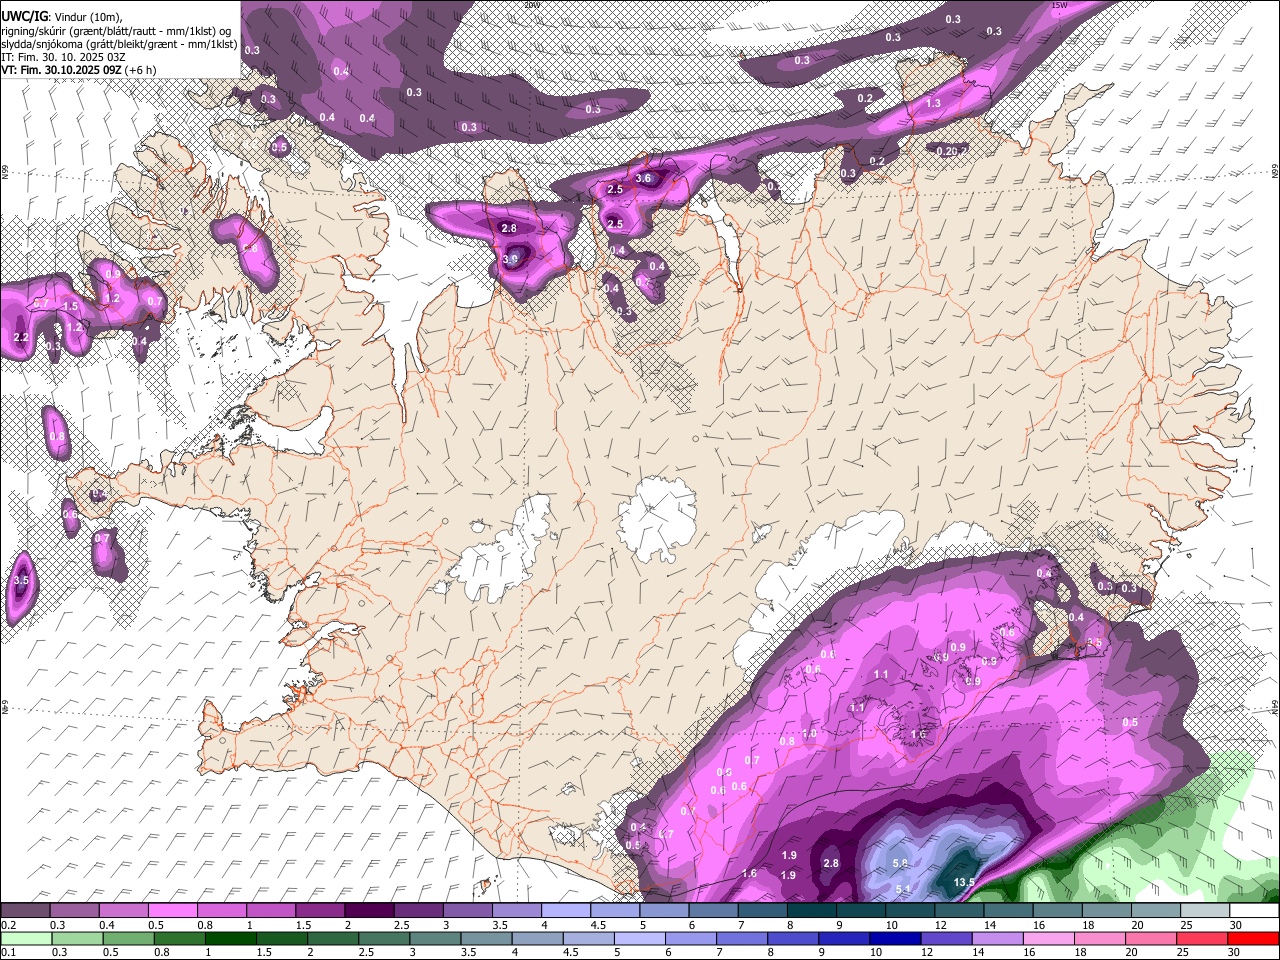Pick the white final swatch in the upper legend
Image resolution: width=1280 pixels, height=960 pixels.
coord(1254,911)
